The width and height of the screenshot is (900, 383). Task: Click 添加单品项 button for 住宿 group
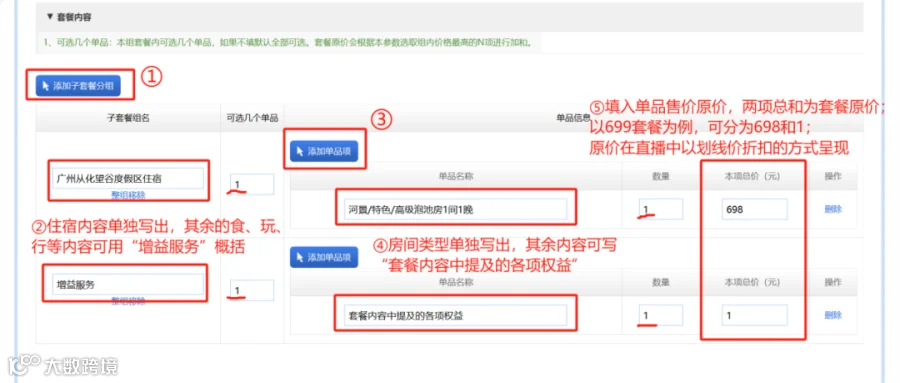(324, 152)
